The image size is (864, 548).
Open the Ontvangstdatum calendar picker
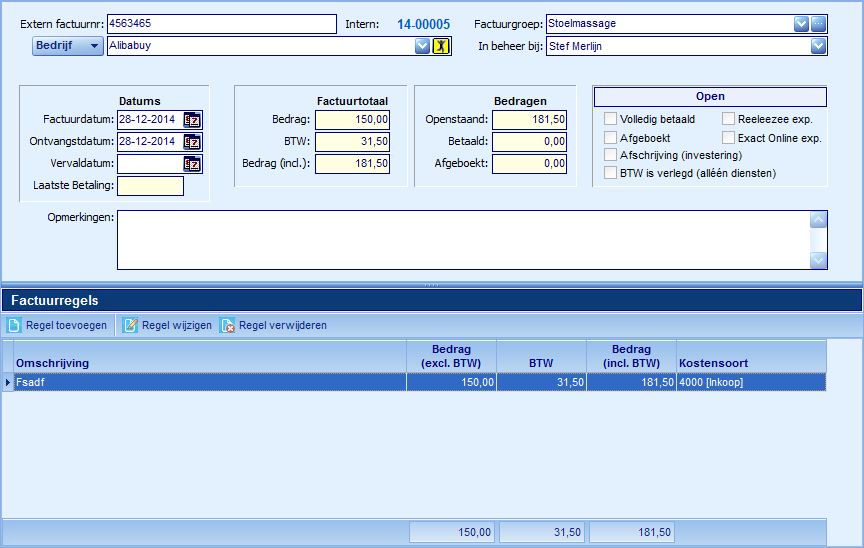click(x=192, y=142)
